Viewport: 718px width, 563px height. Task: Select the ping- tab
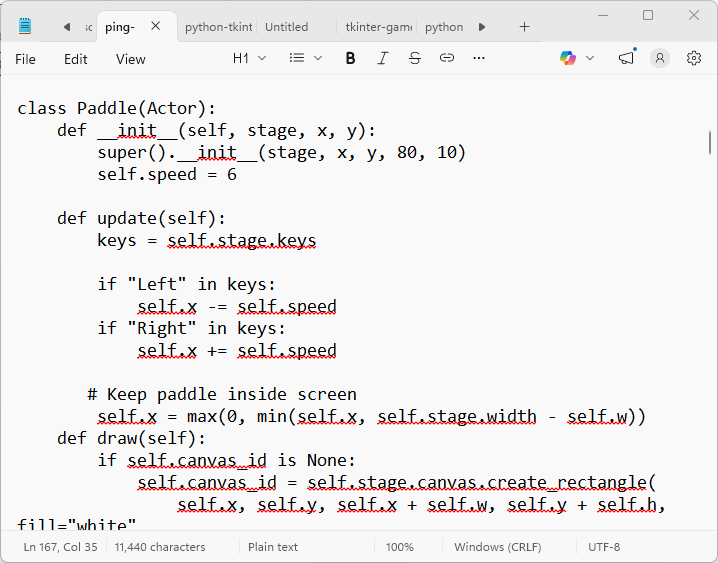pos(120,27)
